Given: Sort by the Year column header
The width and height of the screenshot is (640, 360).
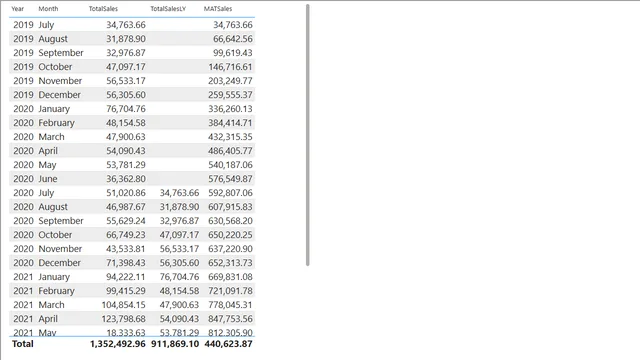Looking at the screenshot, I should 18,9.
